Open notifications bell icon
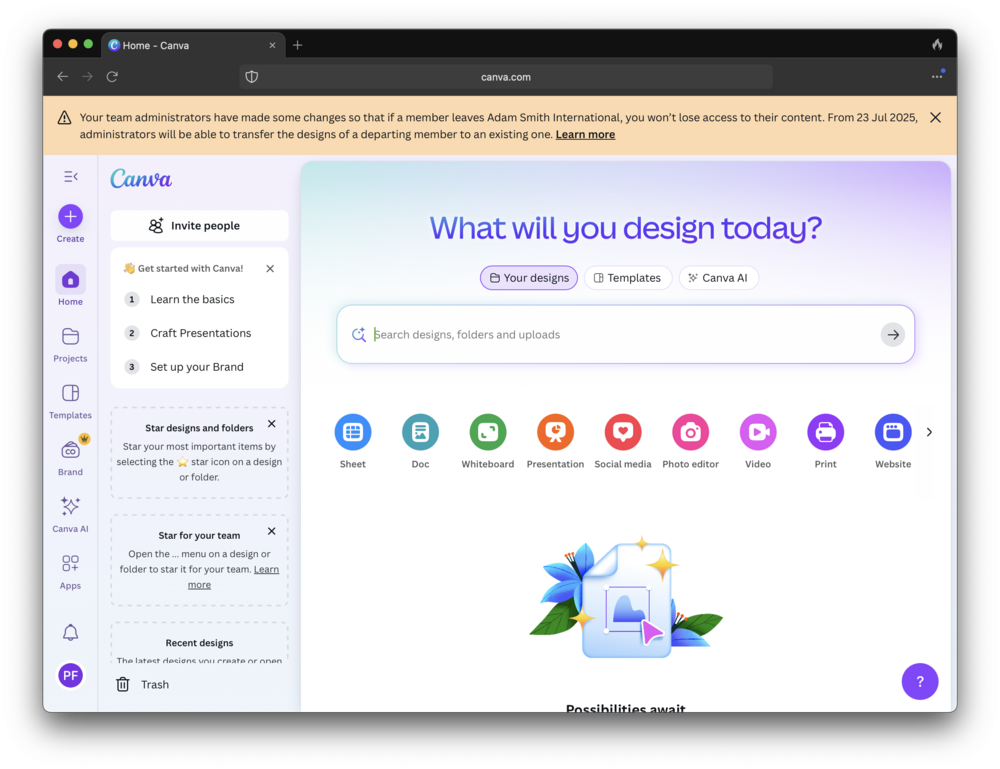 click(70, 632)
